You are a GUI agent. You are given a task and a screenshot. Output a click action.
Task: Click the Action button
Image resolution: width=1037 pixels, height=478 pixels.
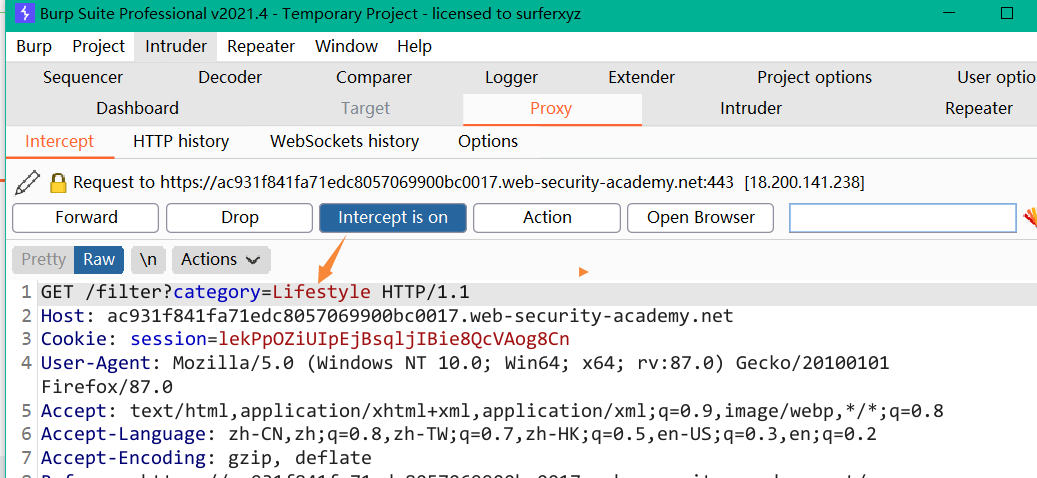[547, 218]
